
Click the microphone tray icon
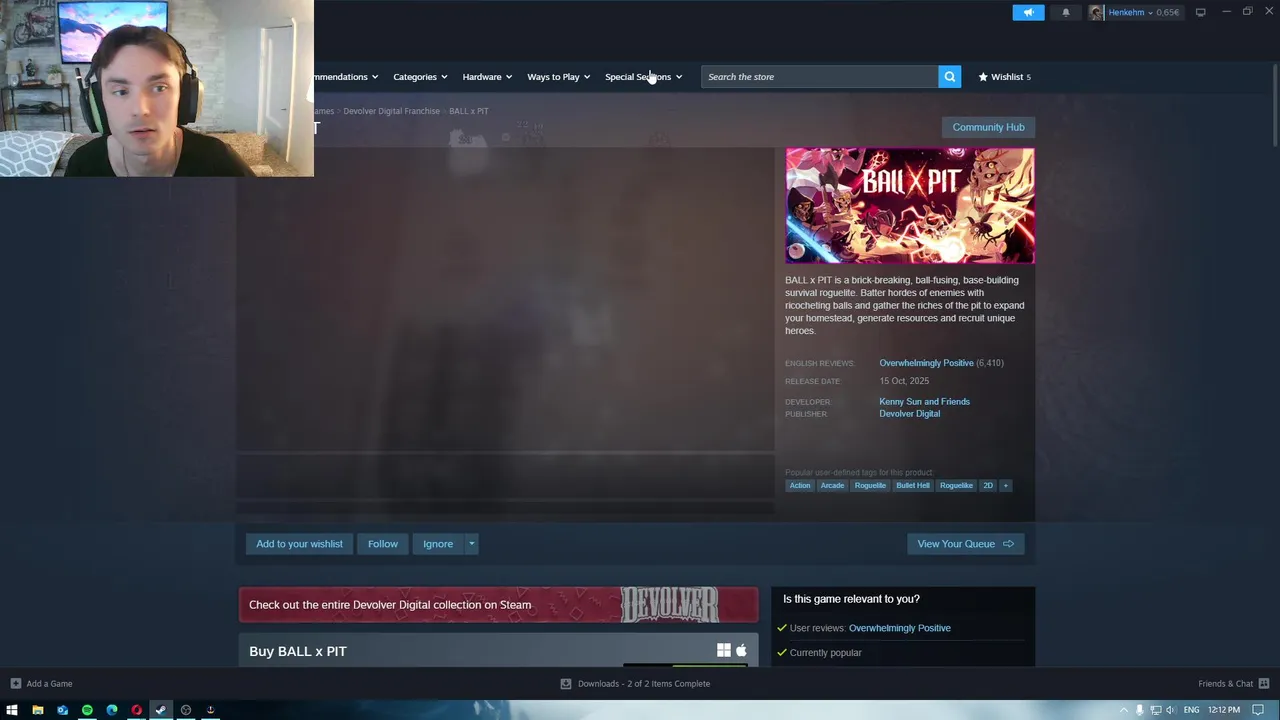tap(1139, 710)
